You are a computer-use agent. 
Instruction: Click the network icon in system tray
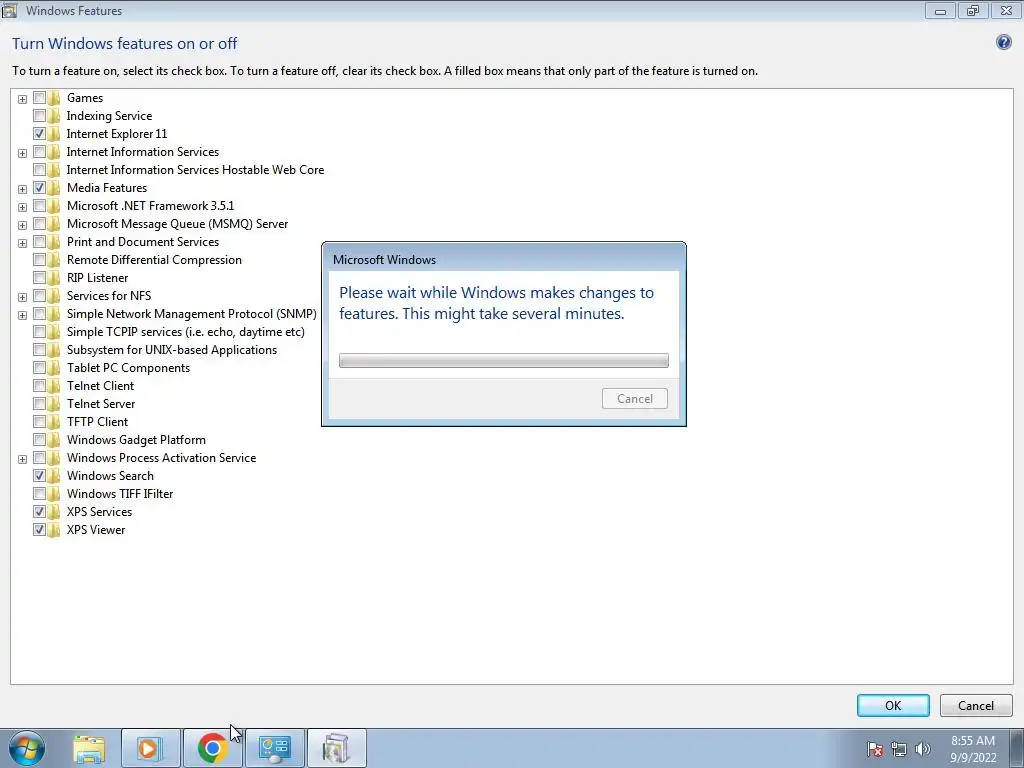(899, 749)
